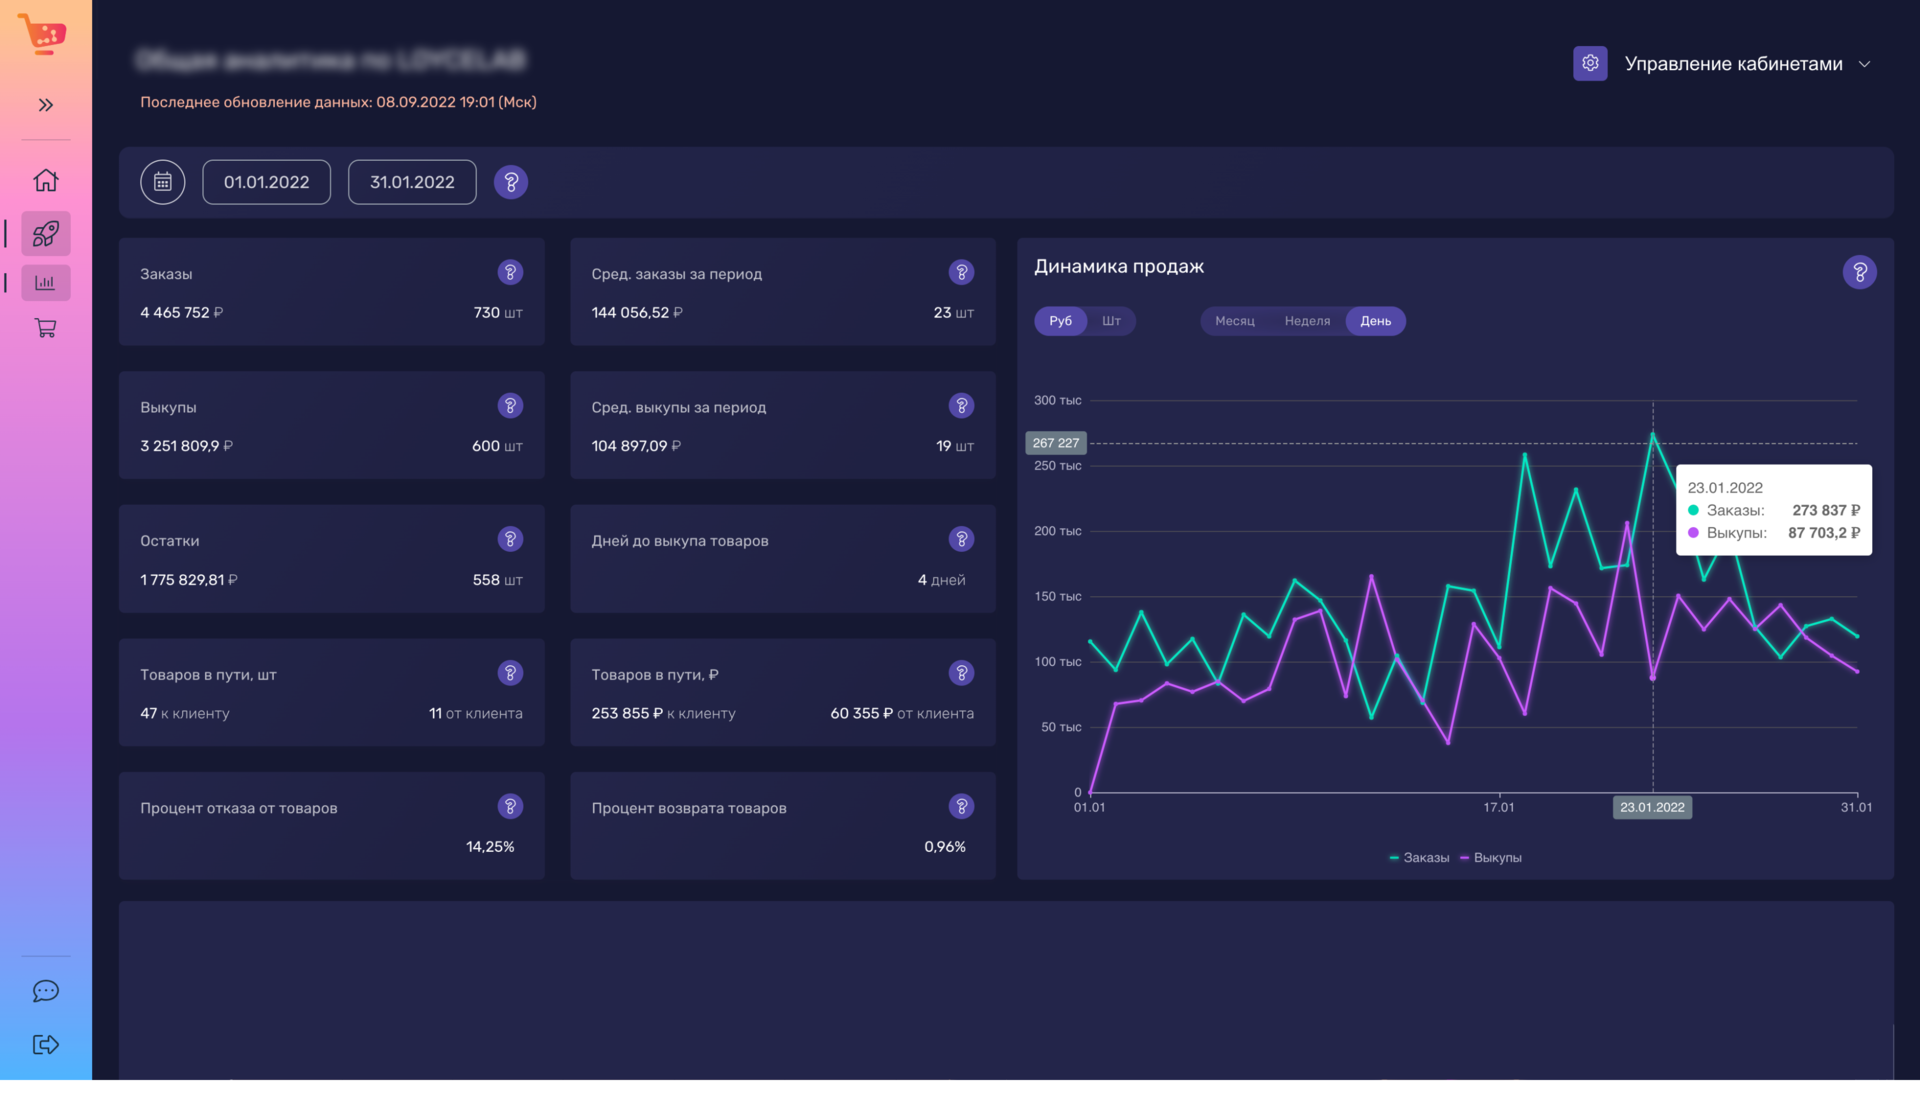
Task: Click the 14,25% refusal percentage
Action: (490, 847)
